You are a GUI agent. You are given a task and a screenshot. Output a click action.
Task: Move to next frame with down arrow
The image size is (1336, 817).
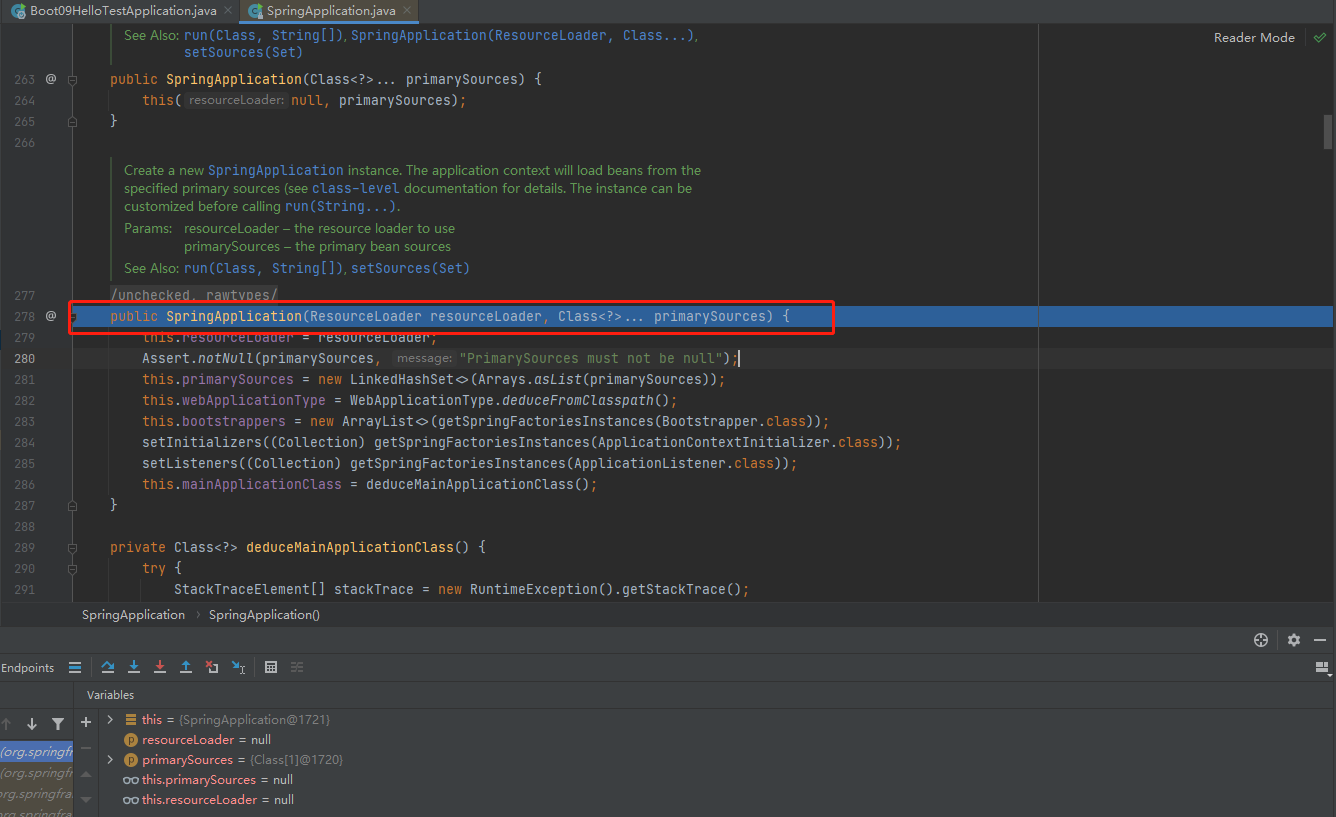(32, 724)
